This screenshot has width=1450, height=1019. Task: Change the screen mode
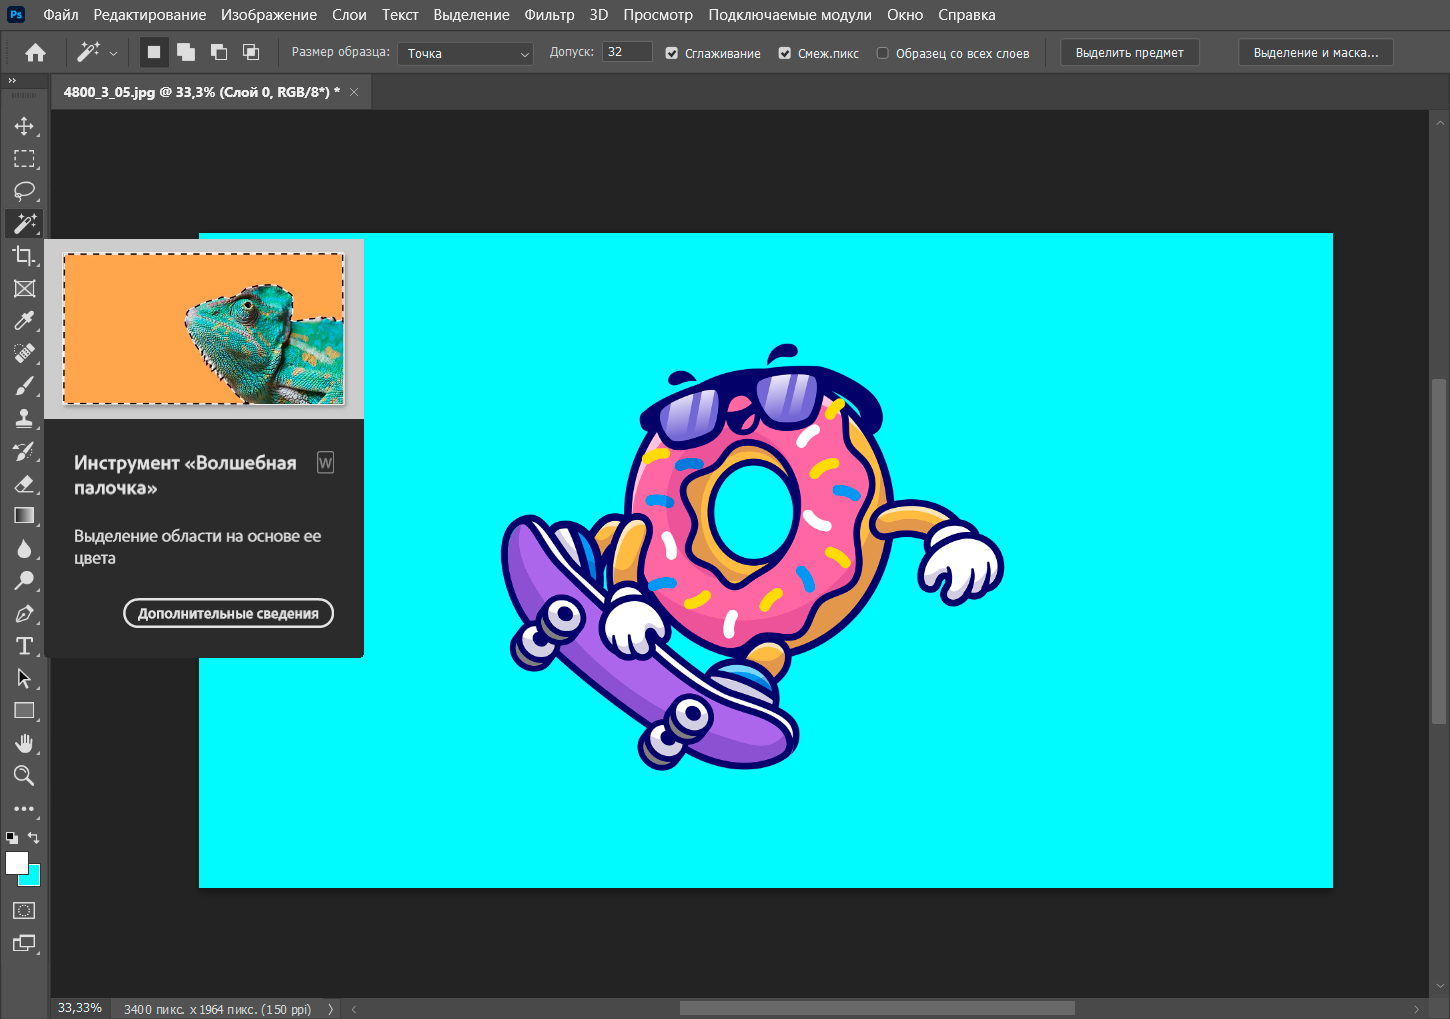(x=24, y=943)
